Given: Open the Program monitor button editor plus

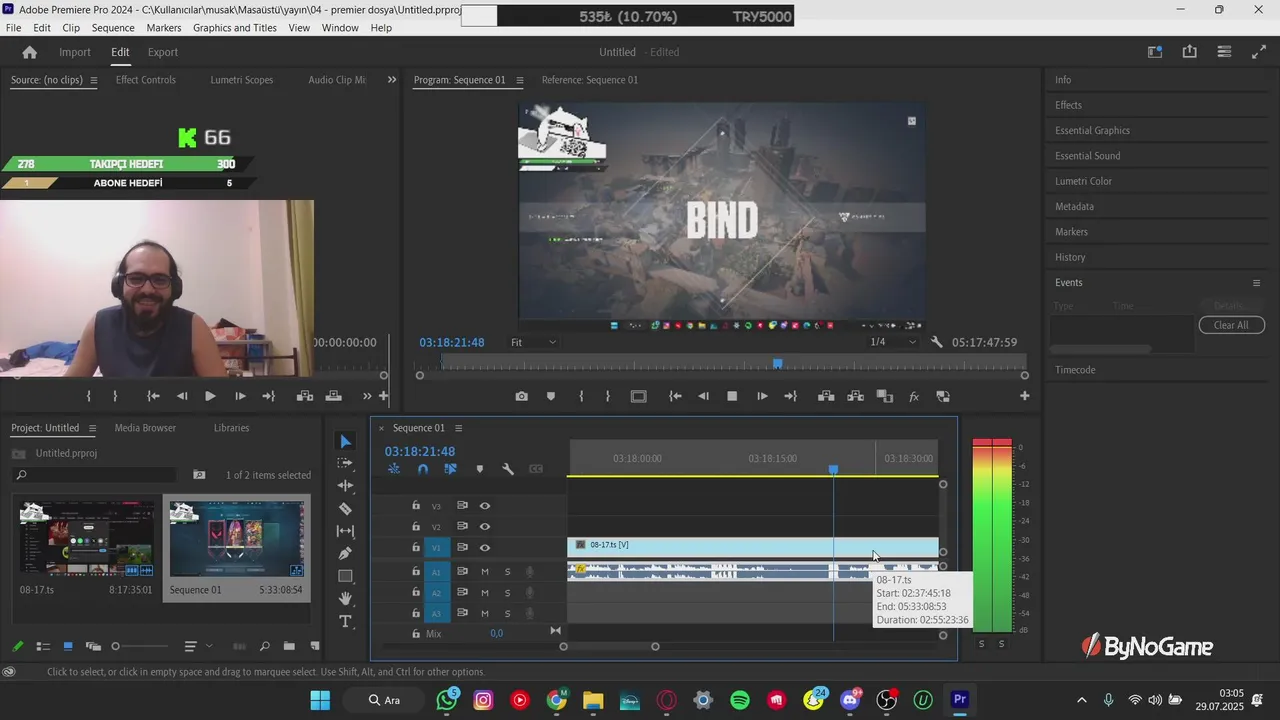Looking at the screenshot, I should (x=1024, y=396).
